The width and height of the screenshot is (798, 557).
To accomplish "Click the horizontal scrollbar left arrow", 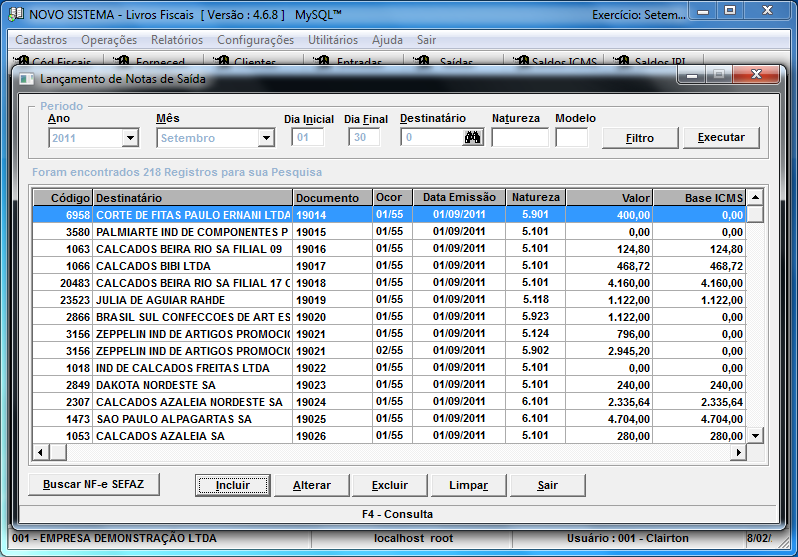I will (x=40, y=452).
